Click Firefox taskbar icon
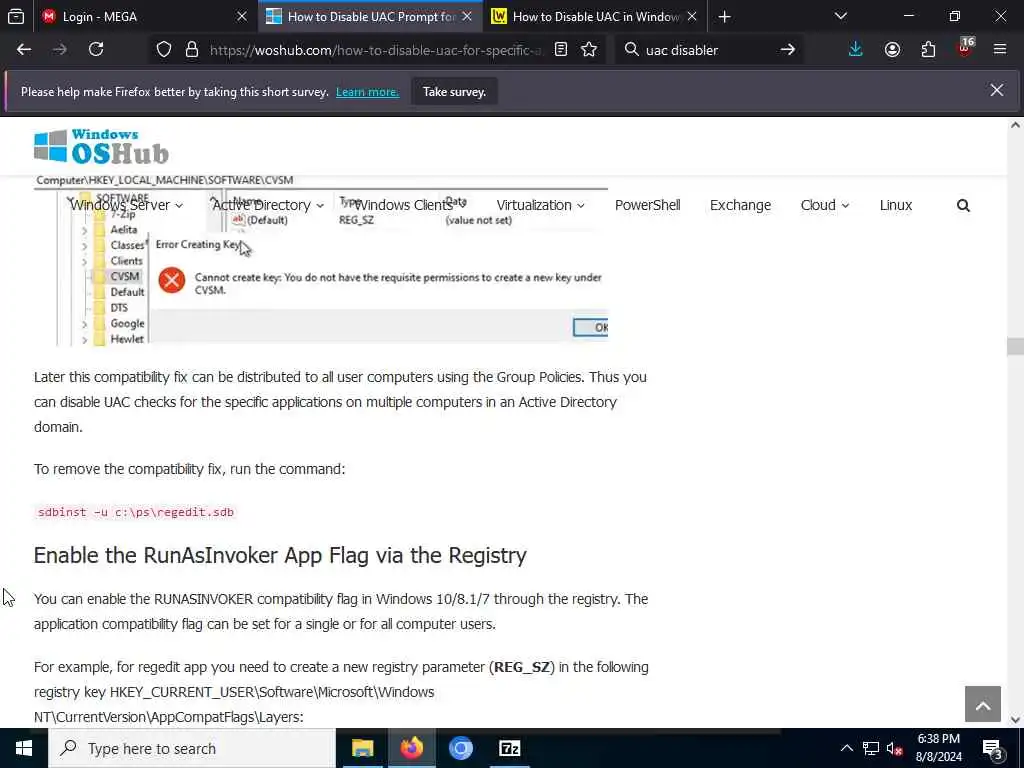Image resolution: width=1024 pixels, height=768 pixels. click(x=411, y=748)
